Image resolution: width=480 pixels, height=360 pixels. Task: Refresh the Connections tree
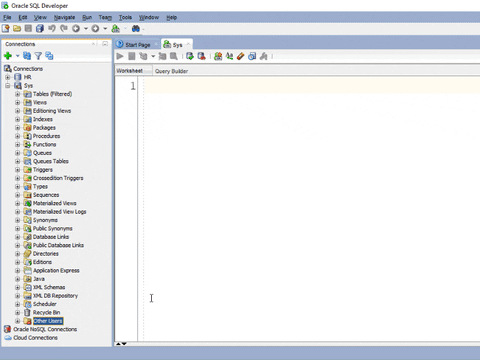[x=27, y=56]
